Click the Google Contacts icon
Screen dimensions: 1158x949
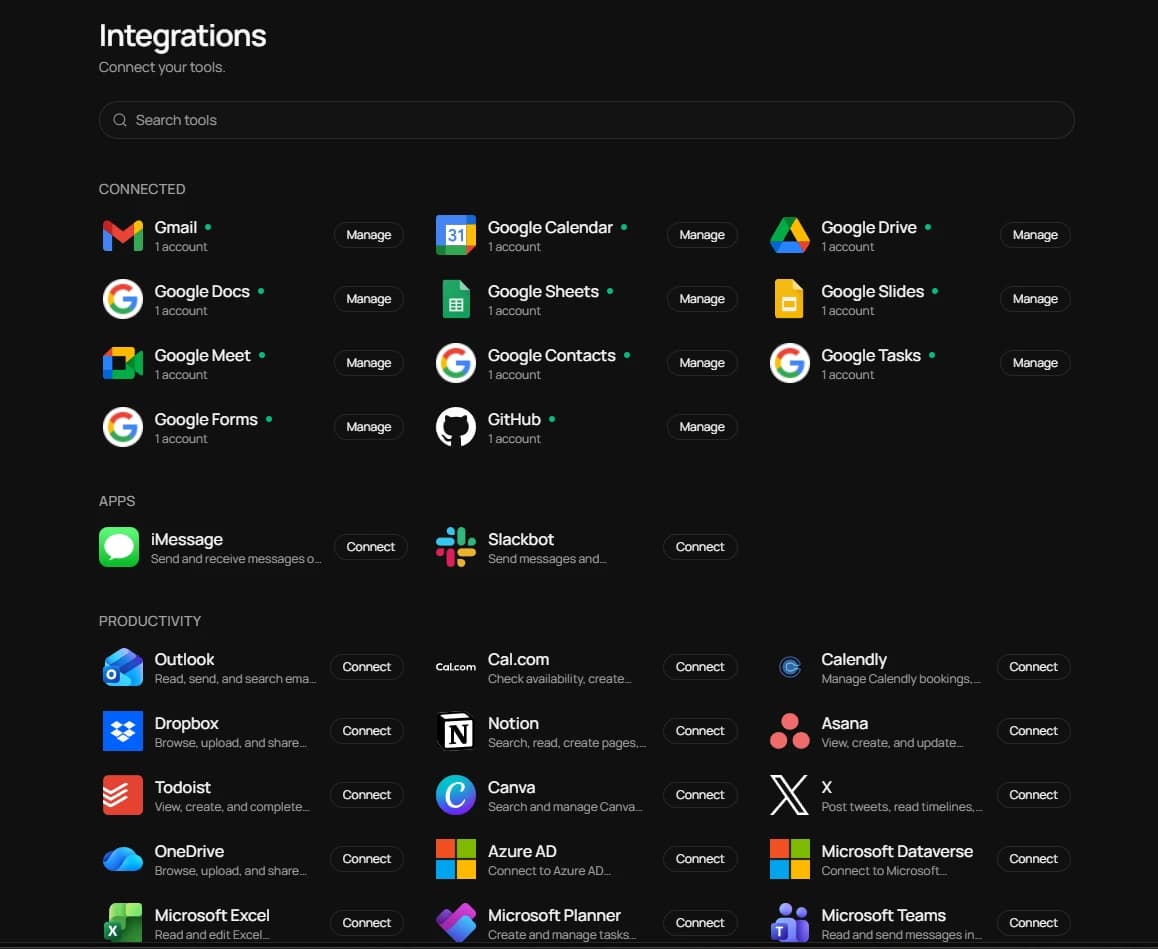click(x=456, y=363)
